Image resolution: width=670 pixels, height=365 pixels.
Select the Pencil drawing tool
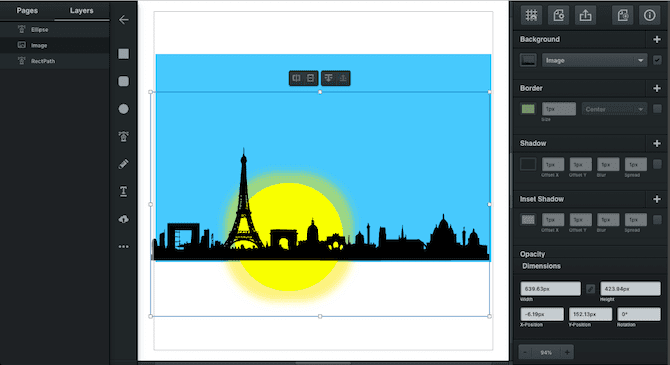[123, 164]
